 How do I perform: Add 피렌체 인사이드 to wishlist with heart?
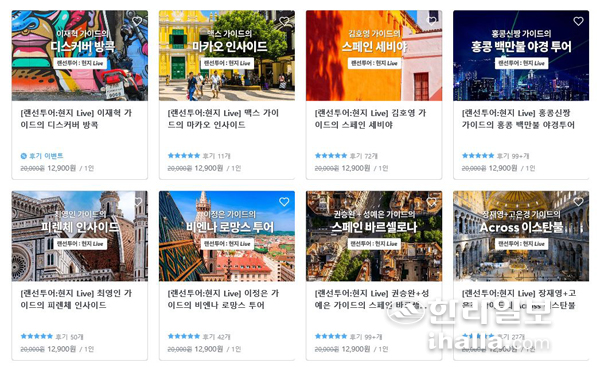(x=137, y=202)
